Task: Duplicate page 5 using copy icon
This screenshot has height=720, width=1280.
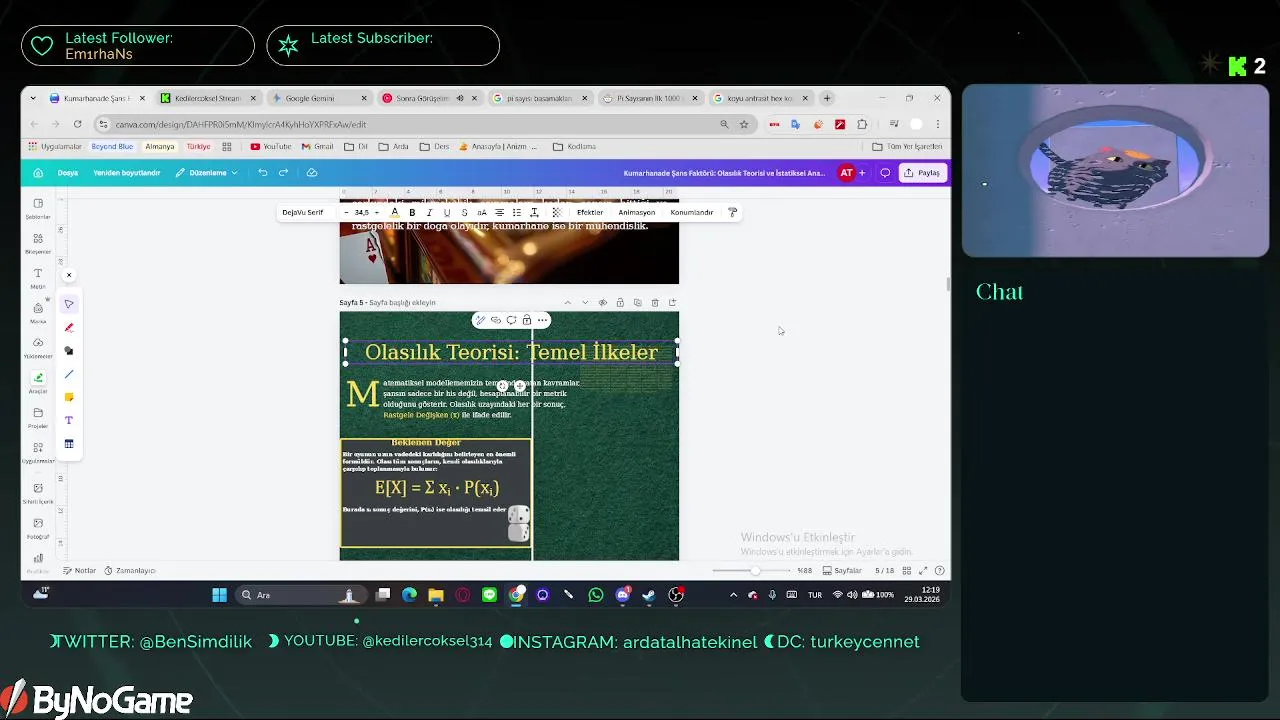Action: (637, 303)
